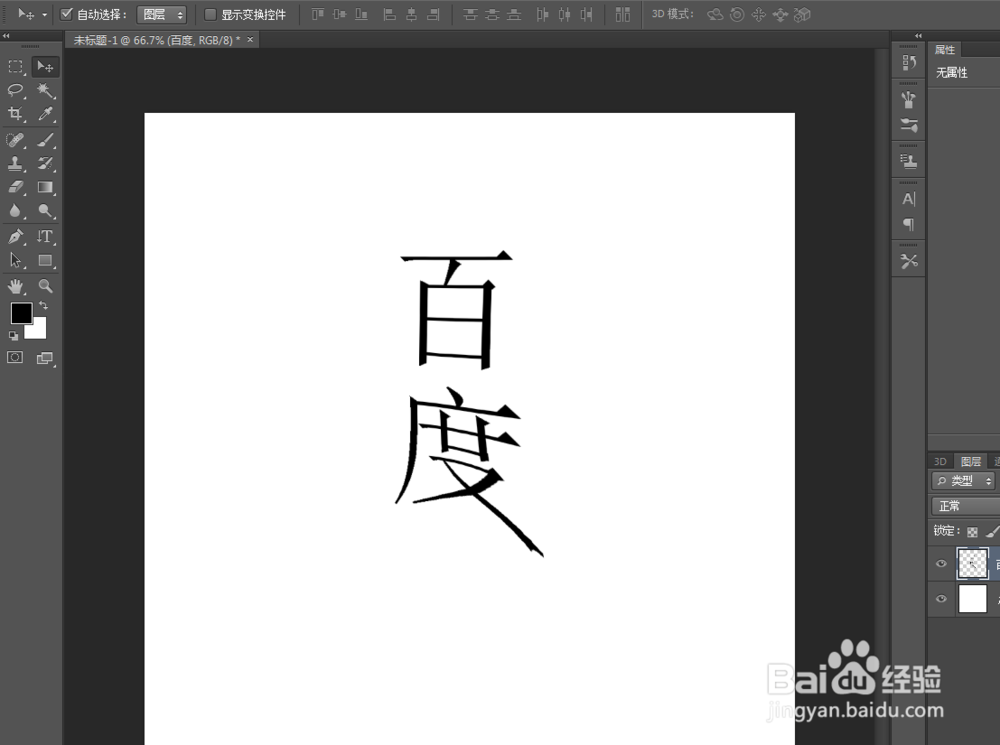Align vertical centers of layers
Screen dimensions: 1000x745
click(x=339, y=14)
